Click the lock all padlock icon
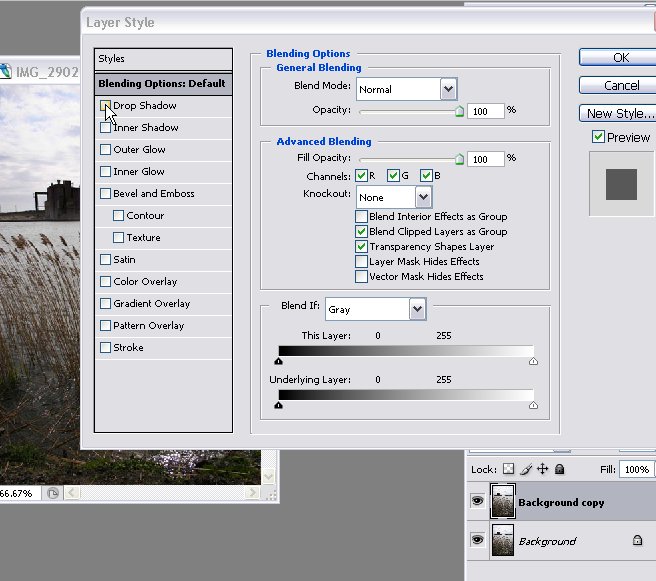Viewport: 656px width, 581px height. click(559, 468)
